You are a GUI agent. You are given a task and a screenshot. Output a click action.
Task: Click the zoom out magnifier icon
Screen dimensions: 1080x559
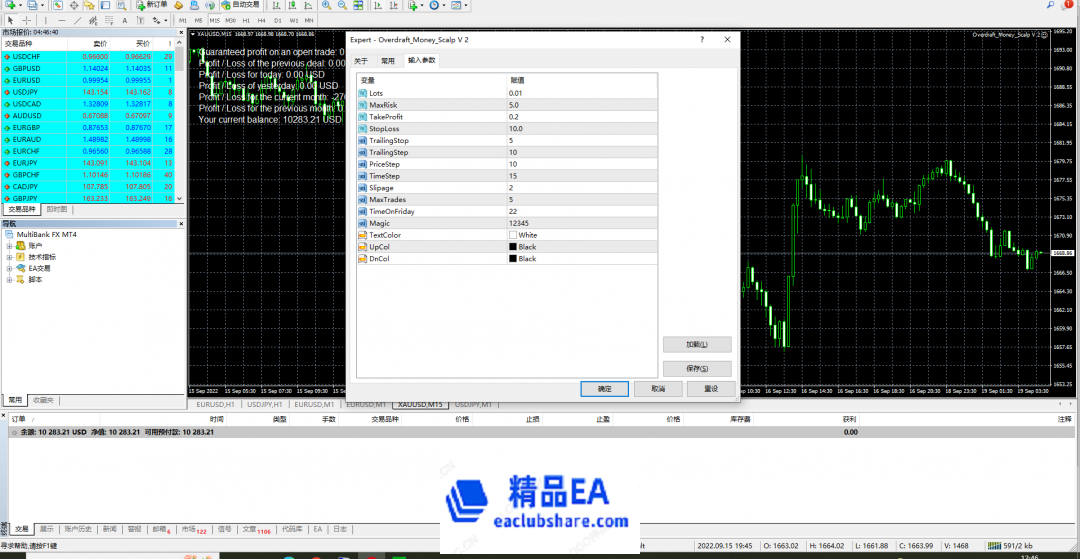(x=342, y=5)
